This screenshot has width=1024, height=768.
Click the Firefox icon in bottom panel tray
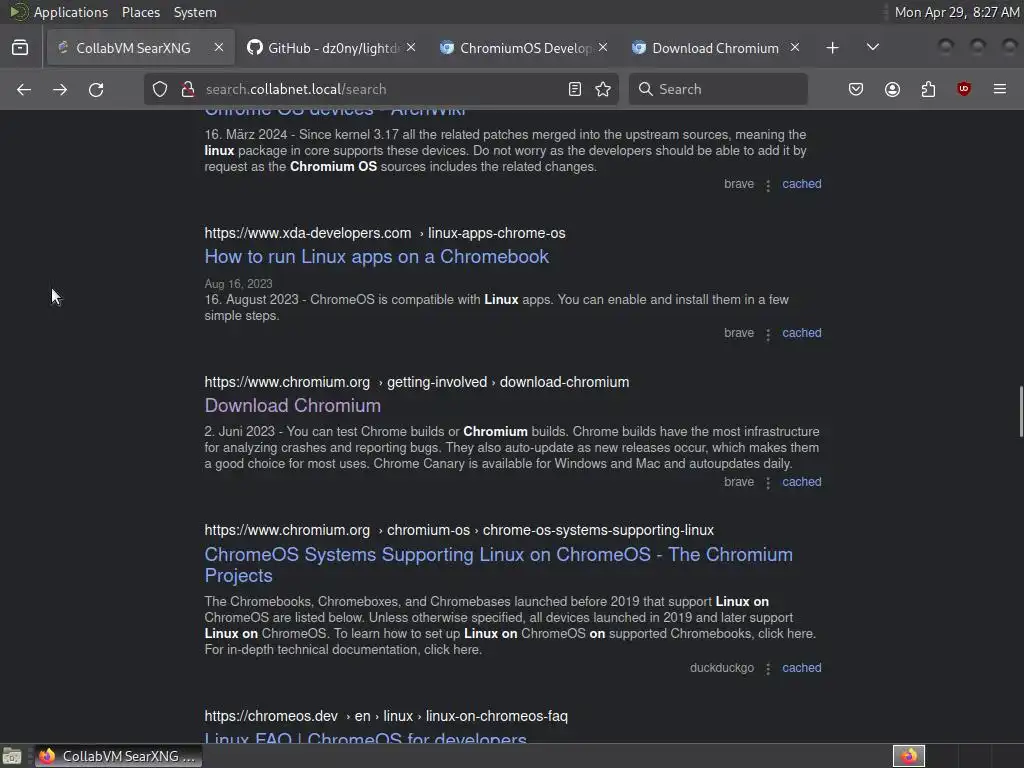point(909,756)
